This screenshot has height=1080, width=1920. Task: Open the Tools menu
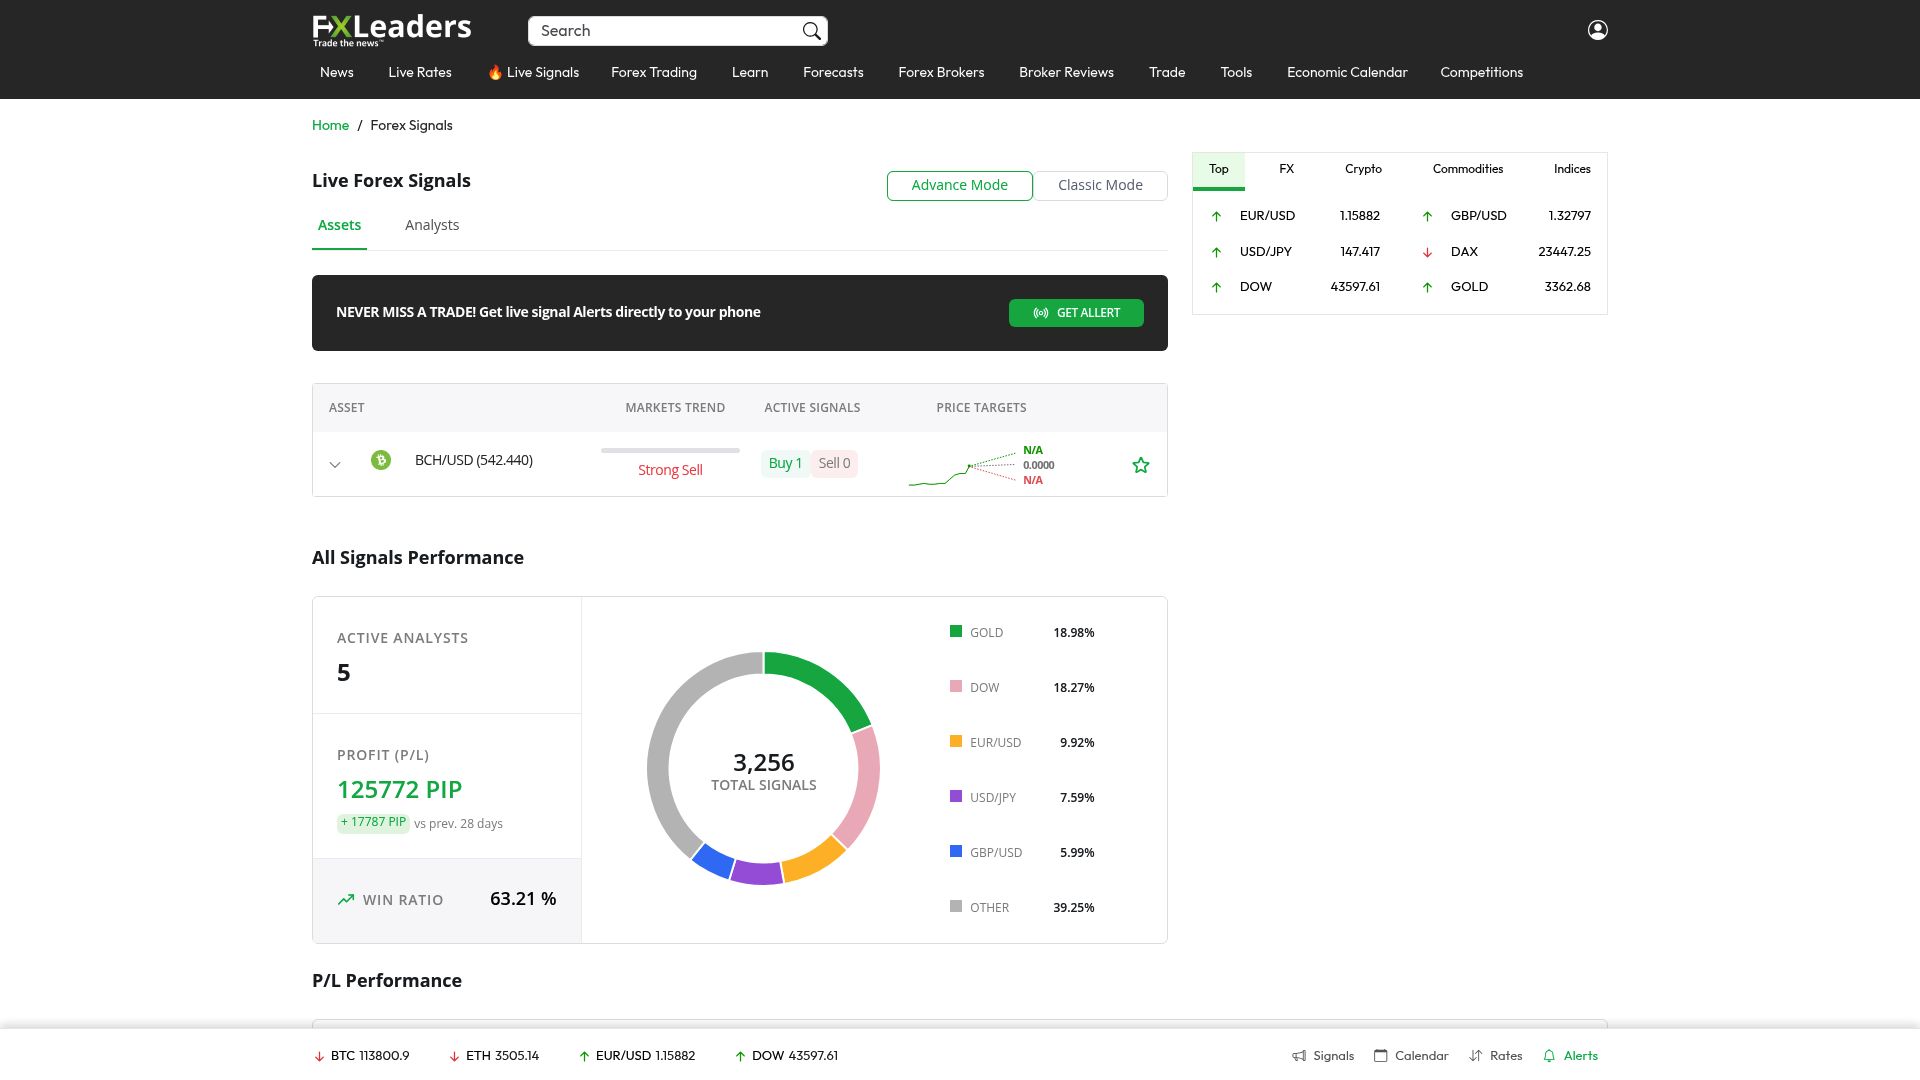[x=1236, y=73]
